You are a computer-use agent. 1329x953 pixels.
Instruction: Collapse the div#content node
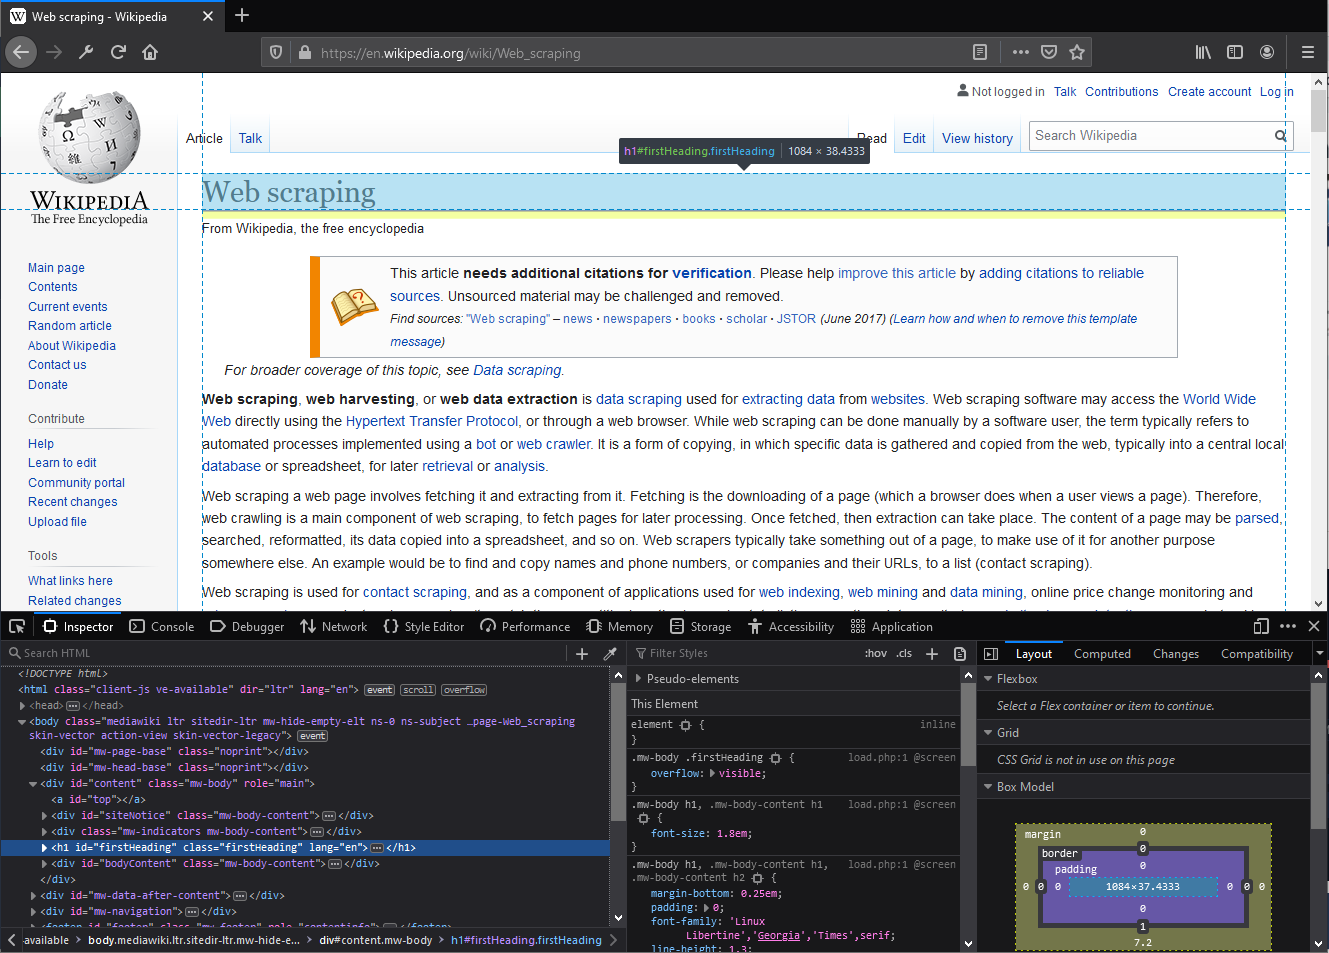(x=33, y=783)
